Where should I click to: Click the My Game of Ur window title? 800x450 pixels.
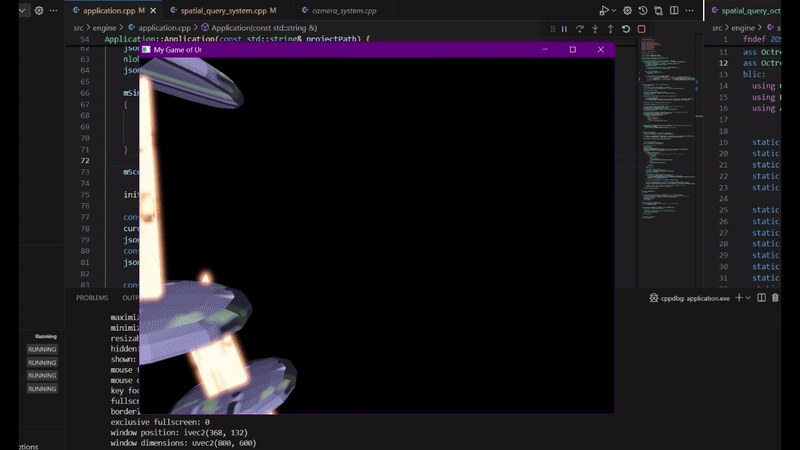tap(178, 49)
